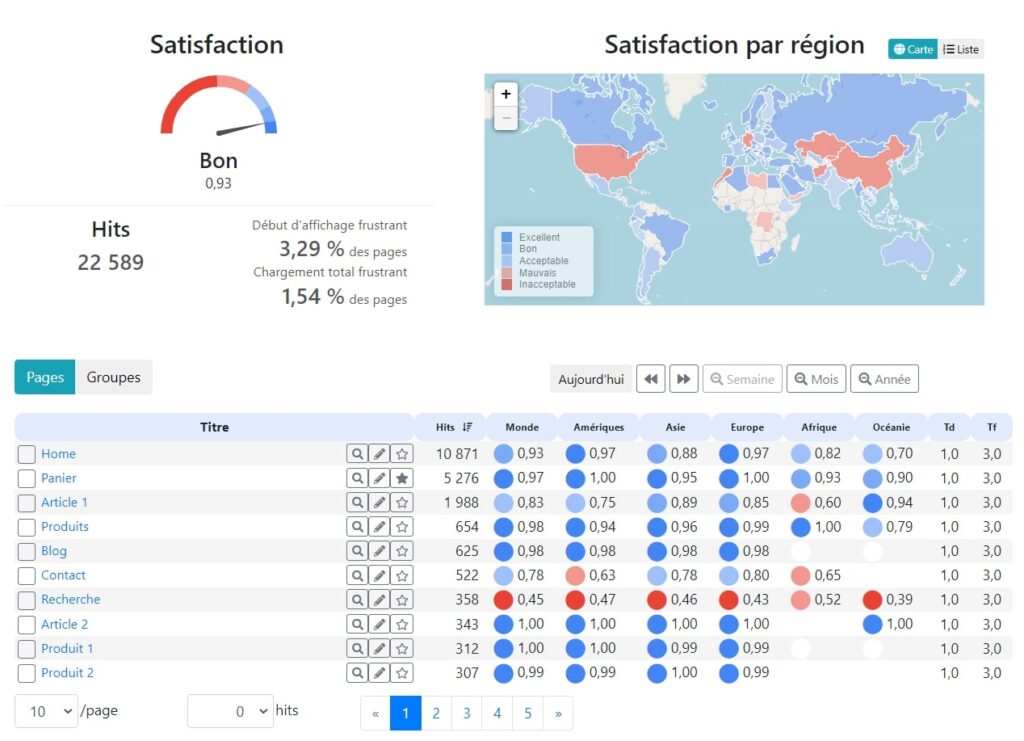Go to page 3 of the results
Viewport: 1024px width, 741px height.
[466, 712]
